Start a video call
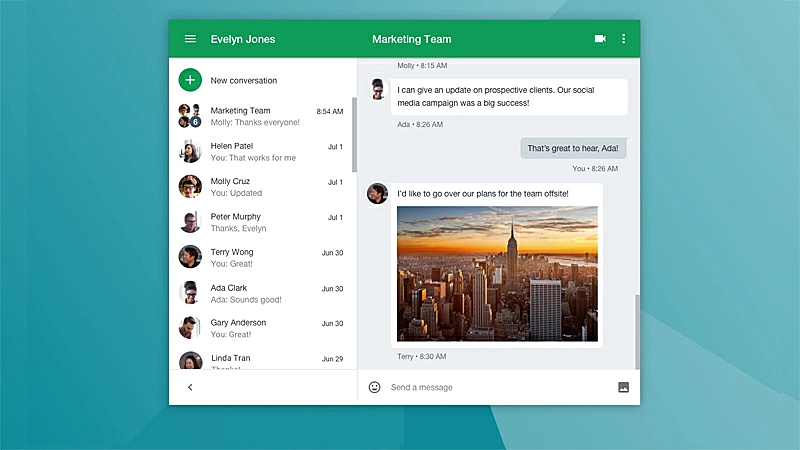The height and width of the screenshot is (450, 800). (x=600, y=39)
